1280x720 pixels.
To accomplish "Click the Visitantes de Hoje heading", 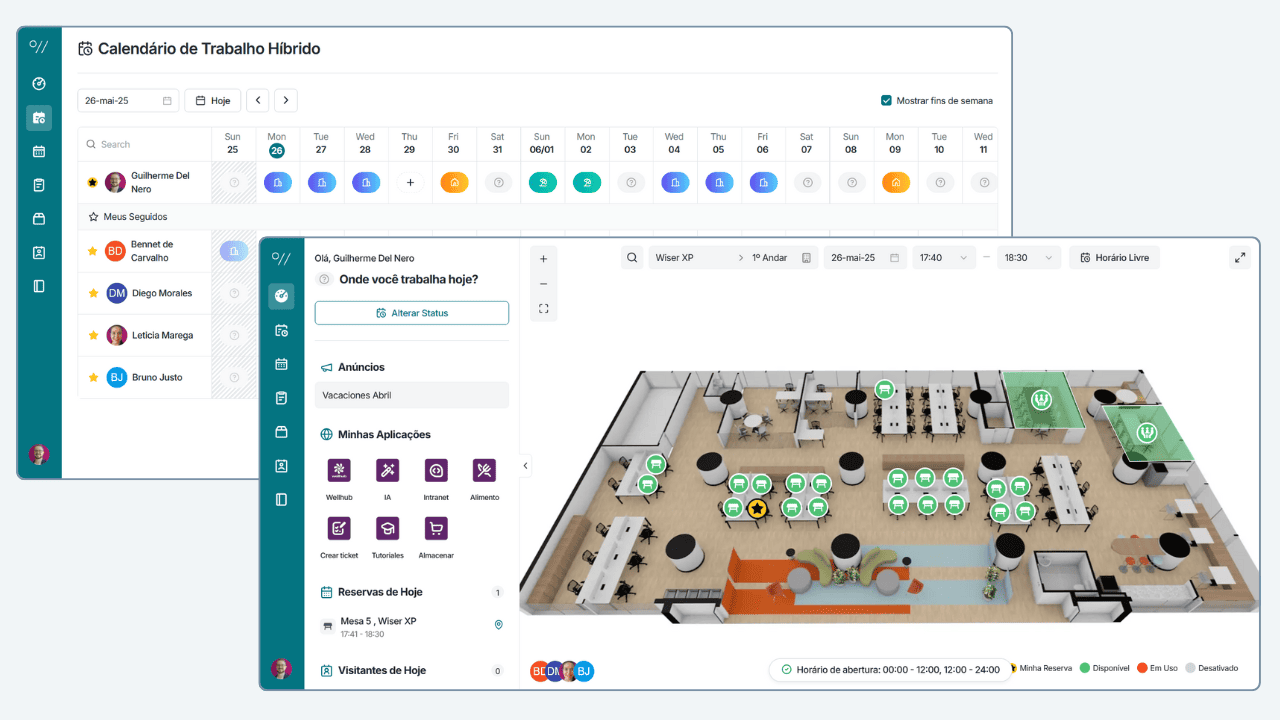I will (x=382, y=670).
